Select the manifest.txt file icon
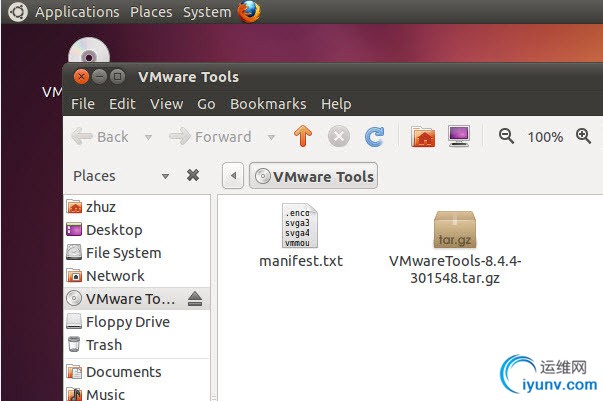 (x=300, y=225)
